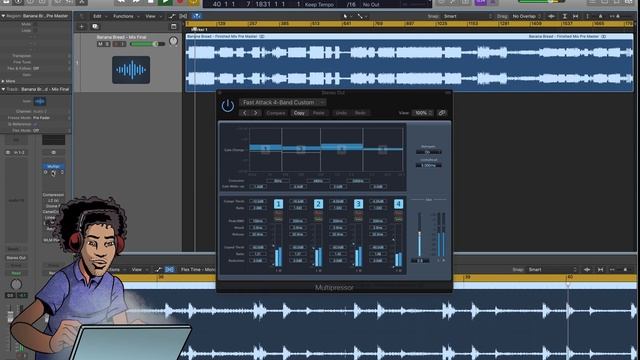Open the Snap Smart dropdown in tracks area
Screen dimensions: 640x360
click(x=468, y=16)
